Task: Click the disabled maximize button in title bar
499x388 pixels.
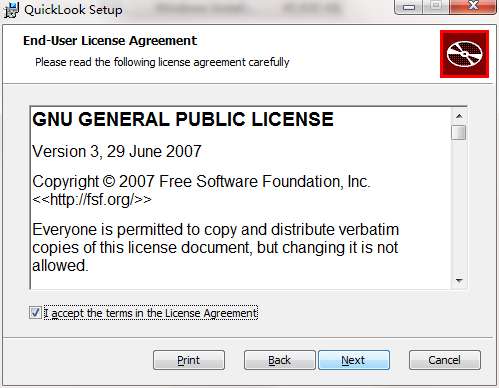Action: click(437, 7)
